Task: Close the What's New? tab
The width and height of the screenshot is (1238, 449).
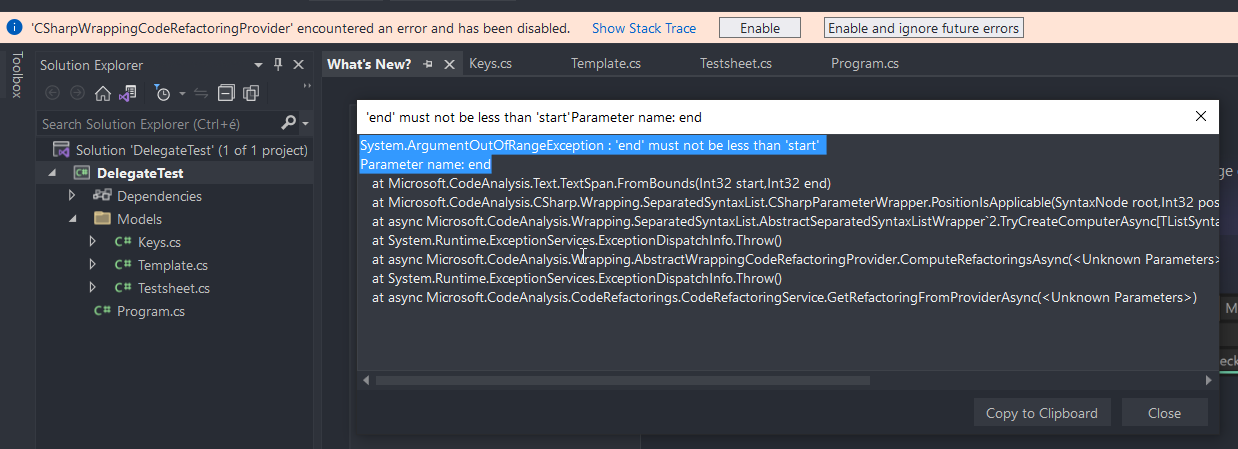Action: coord(449,64)
